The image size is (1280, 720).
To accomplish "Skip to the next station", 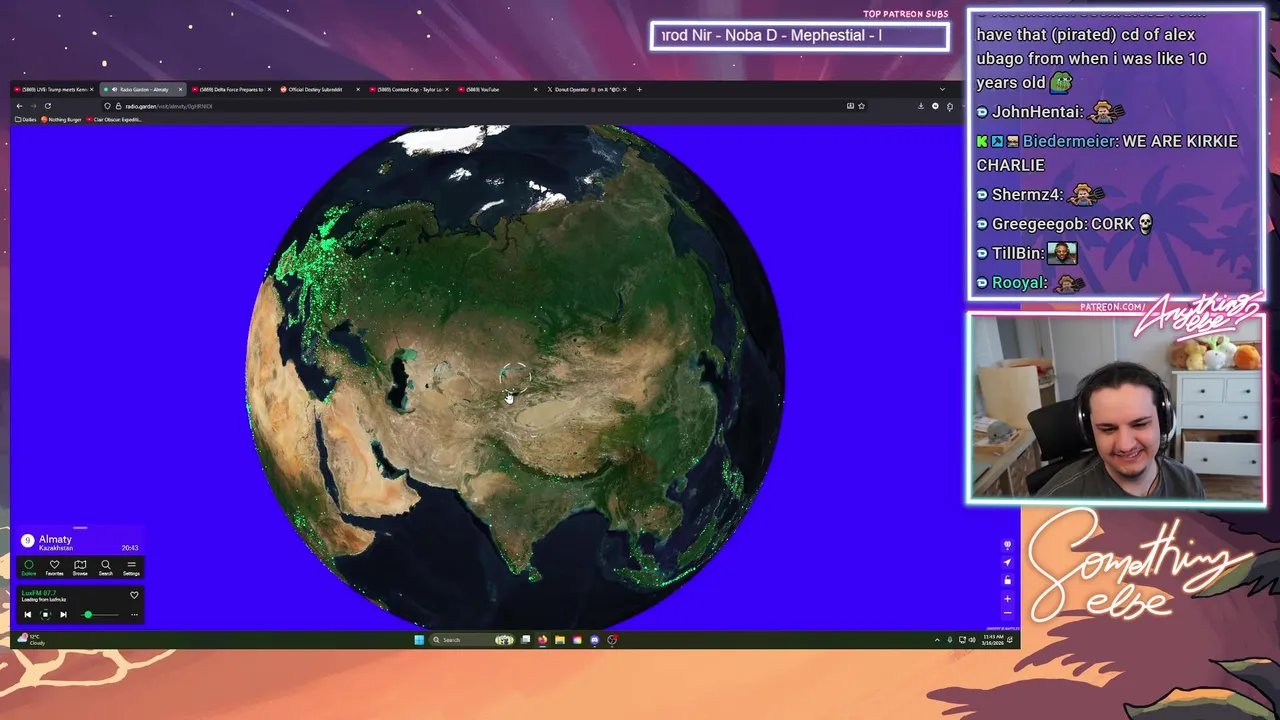I will [63, 615].
